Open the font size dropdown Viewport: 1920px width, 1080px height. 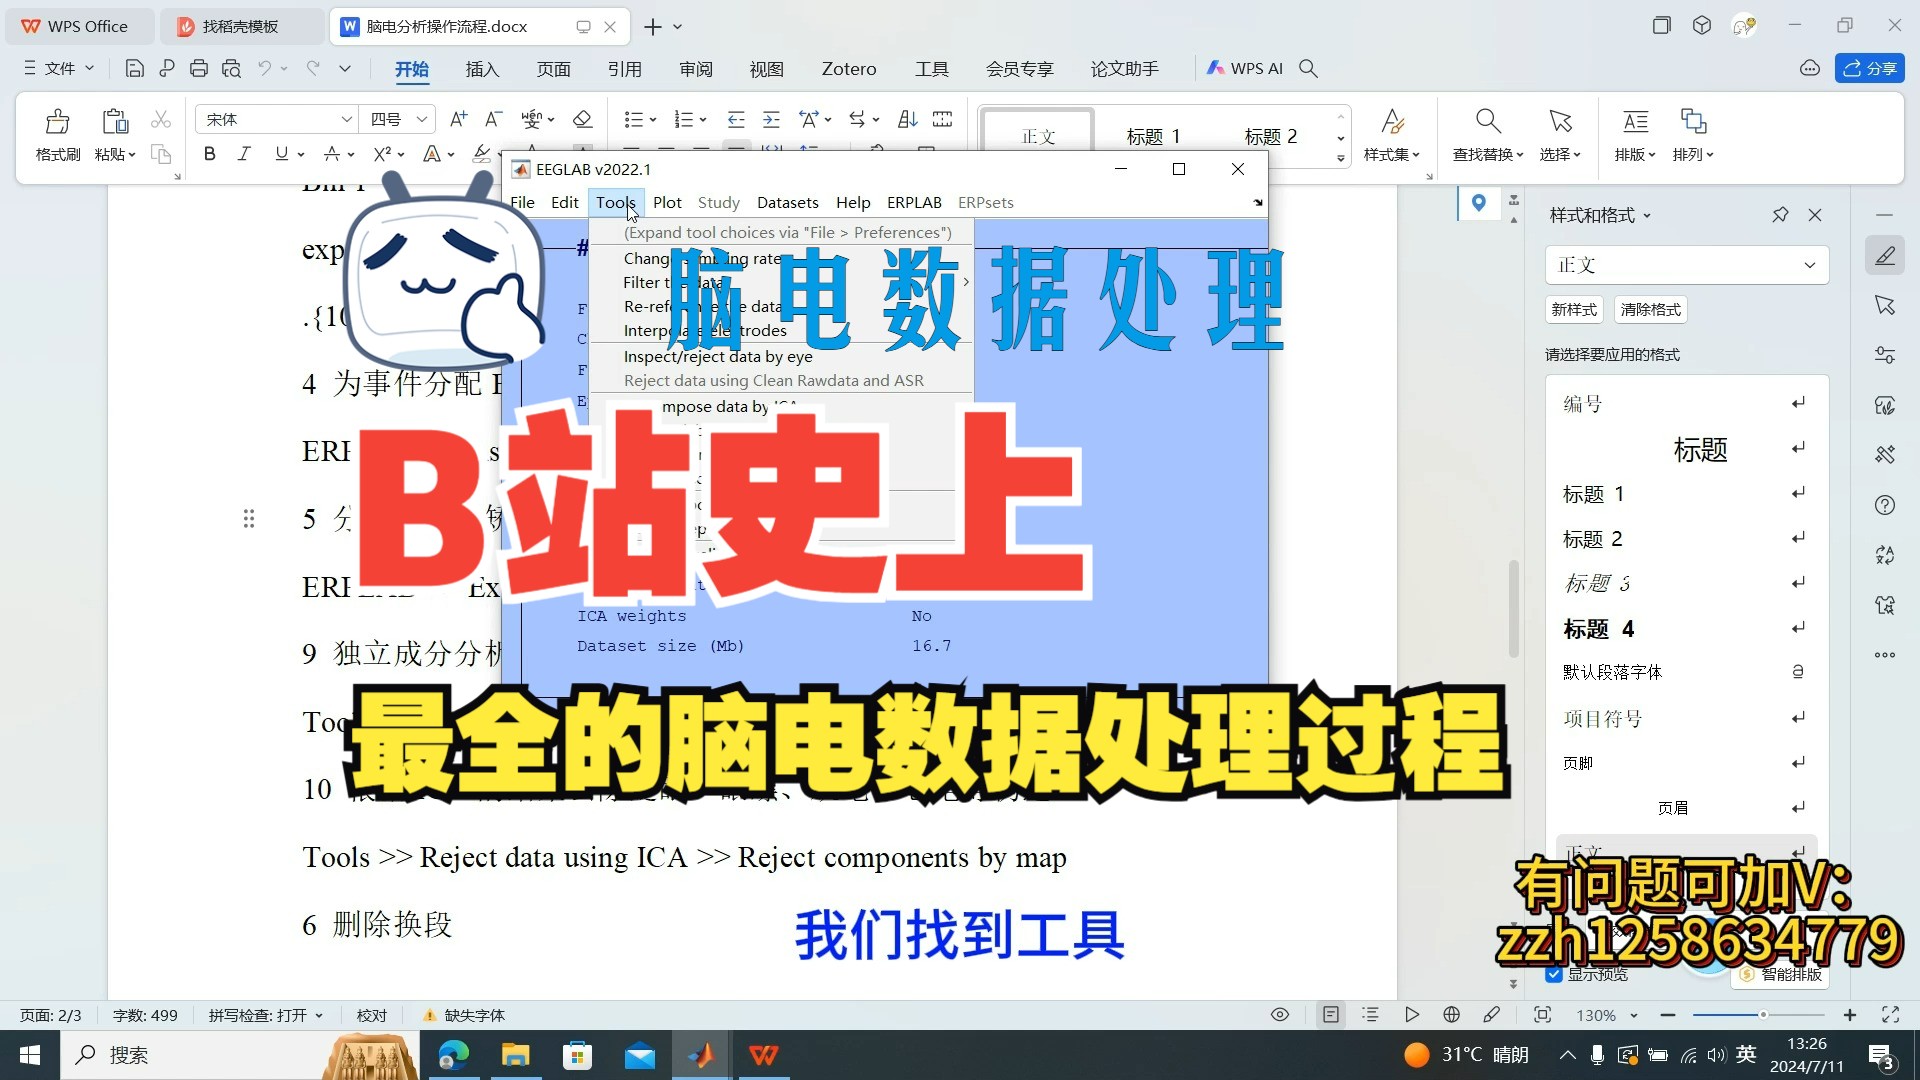[x=422, y=119]
